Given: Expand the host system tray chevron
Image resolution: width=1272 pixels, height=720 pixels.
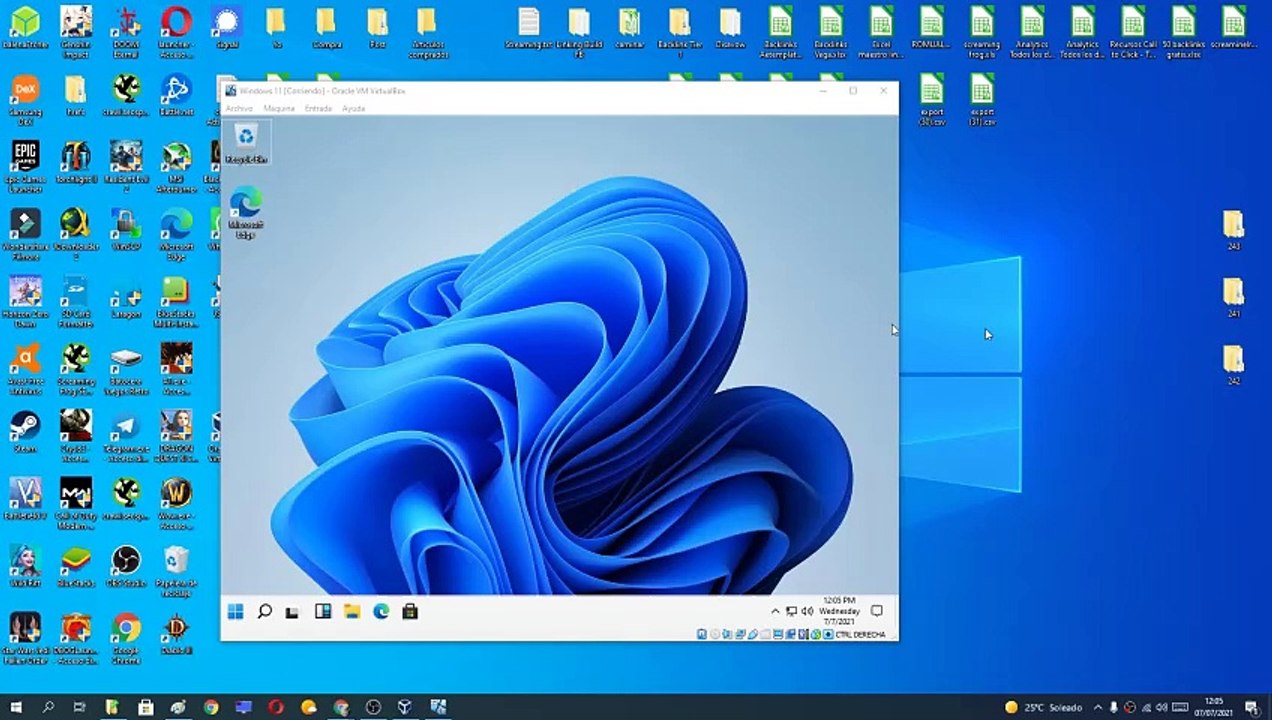Looking at the screenshot, I should (1099, 707).
